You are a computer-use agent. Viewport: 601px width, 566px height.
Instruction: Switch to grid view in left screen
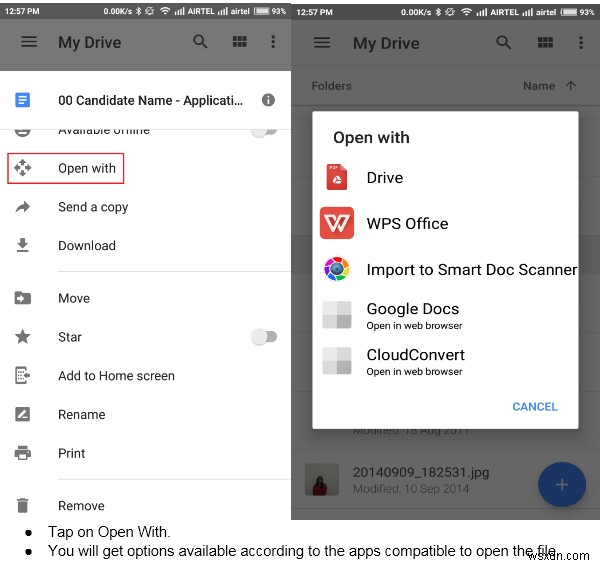240,41
